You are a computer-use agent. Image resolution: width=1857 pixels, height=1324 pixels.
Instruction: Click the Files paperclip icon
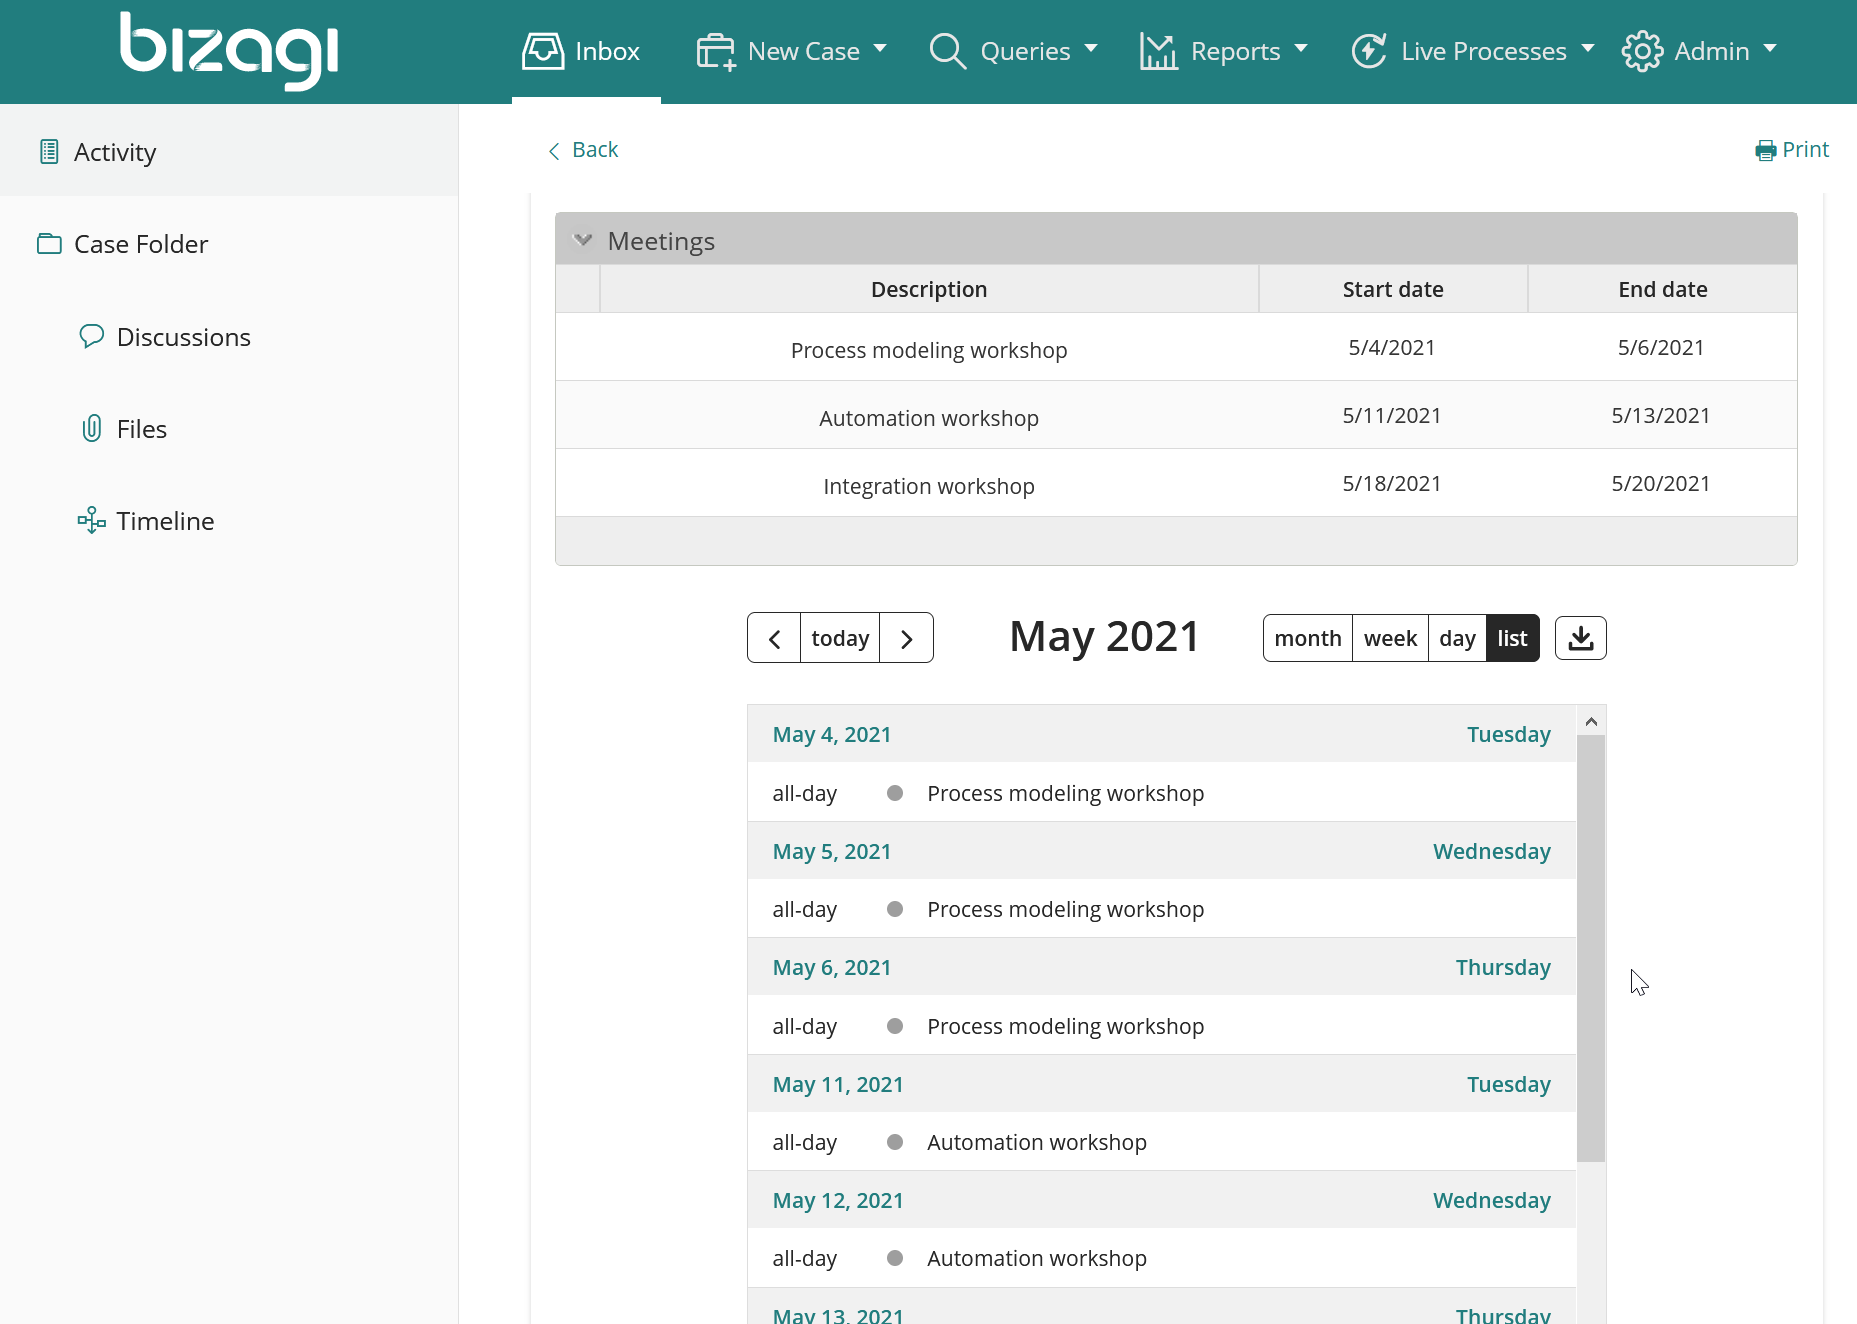coord(91,429)
